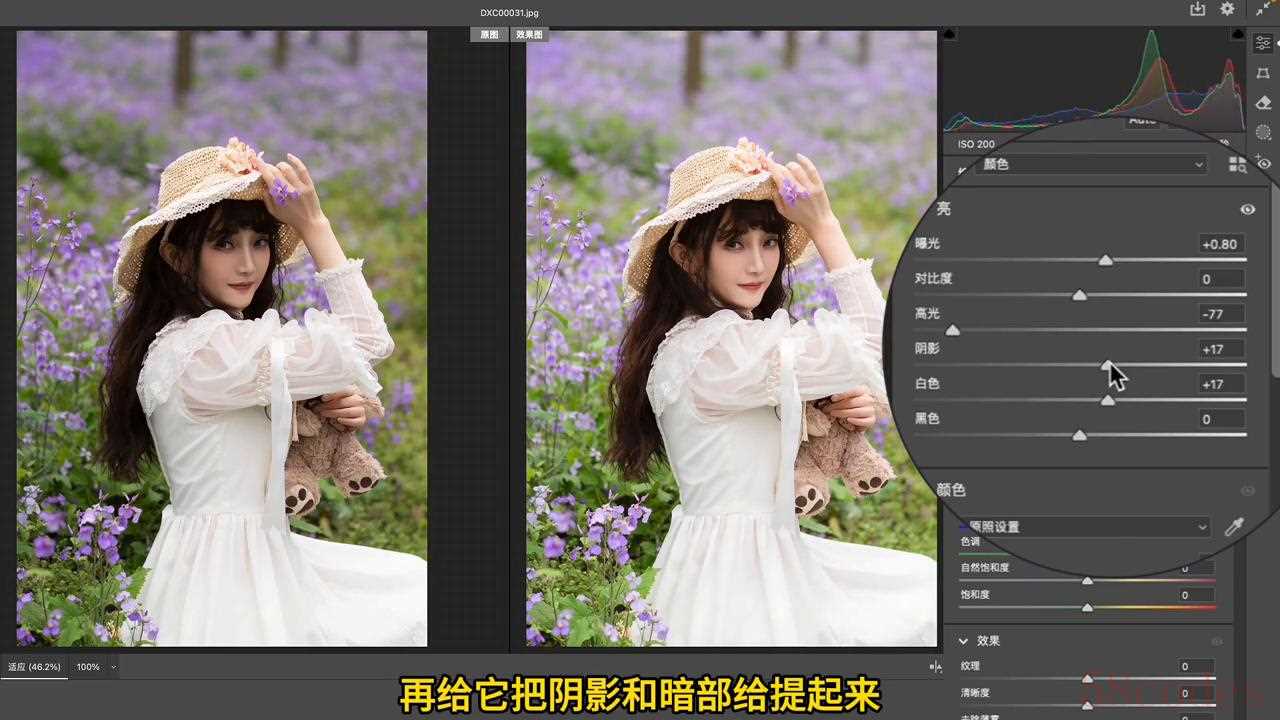The image size is (1280, 720).
Task: Click the 黑色 slider handle
Action: [x=1079, y=435]
